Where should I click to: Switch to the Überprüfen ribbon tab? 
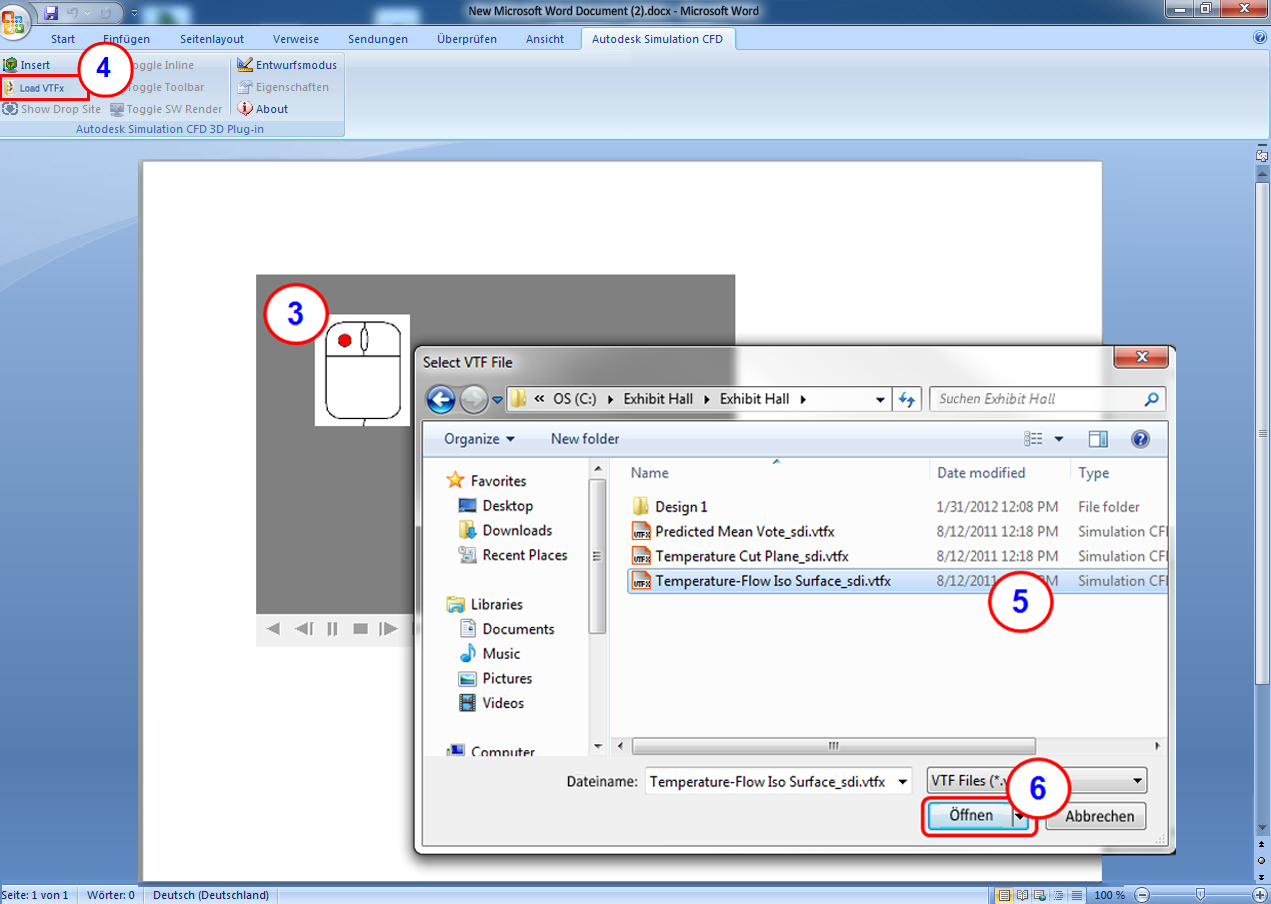coord(467,39)
